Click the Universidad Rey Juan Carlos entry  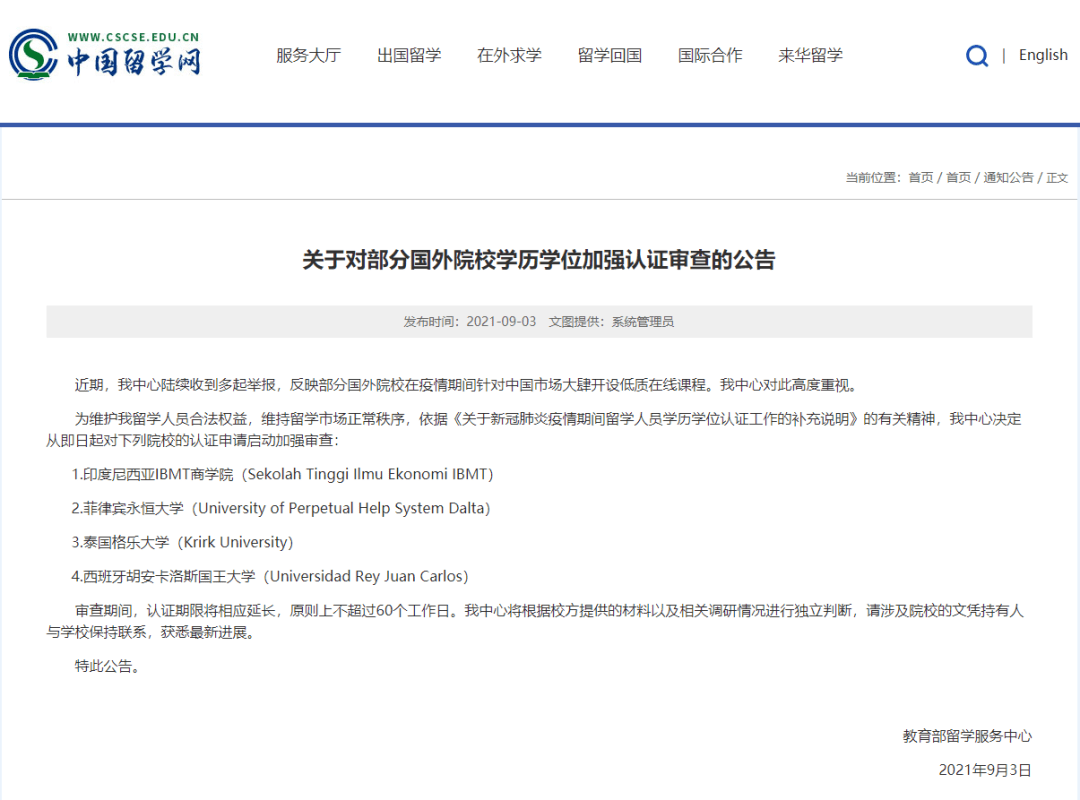[x=270, y=576]
